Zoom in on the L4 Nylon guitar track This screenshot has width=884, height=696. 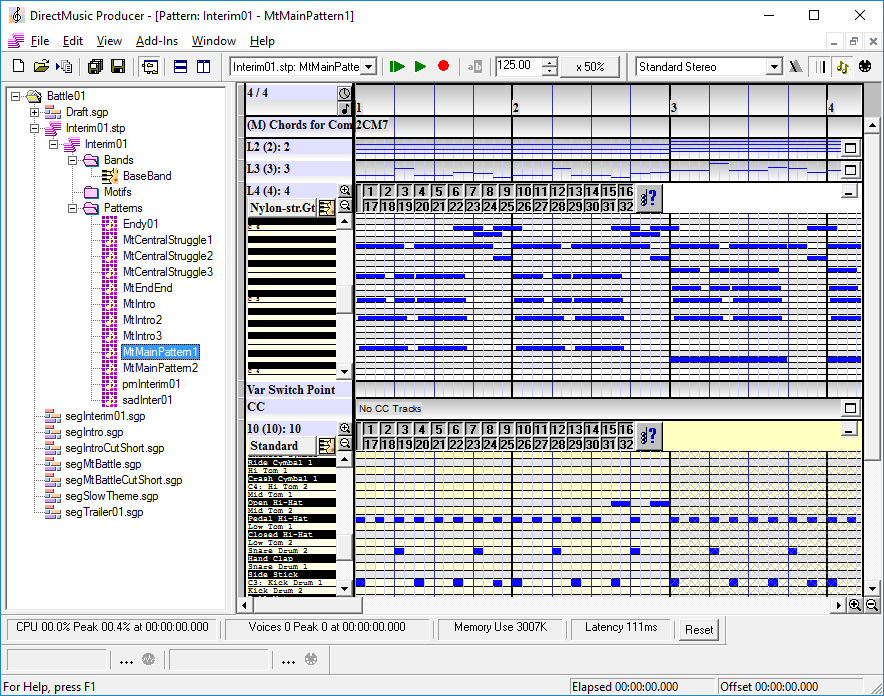tap(345, 190)
